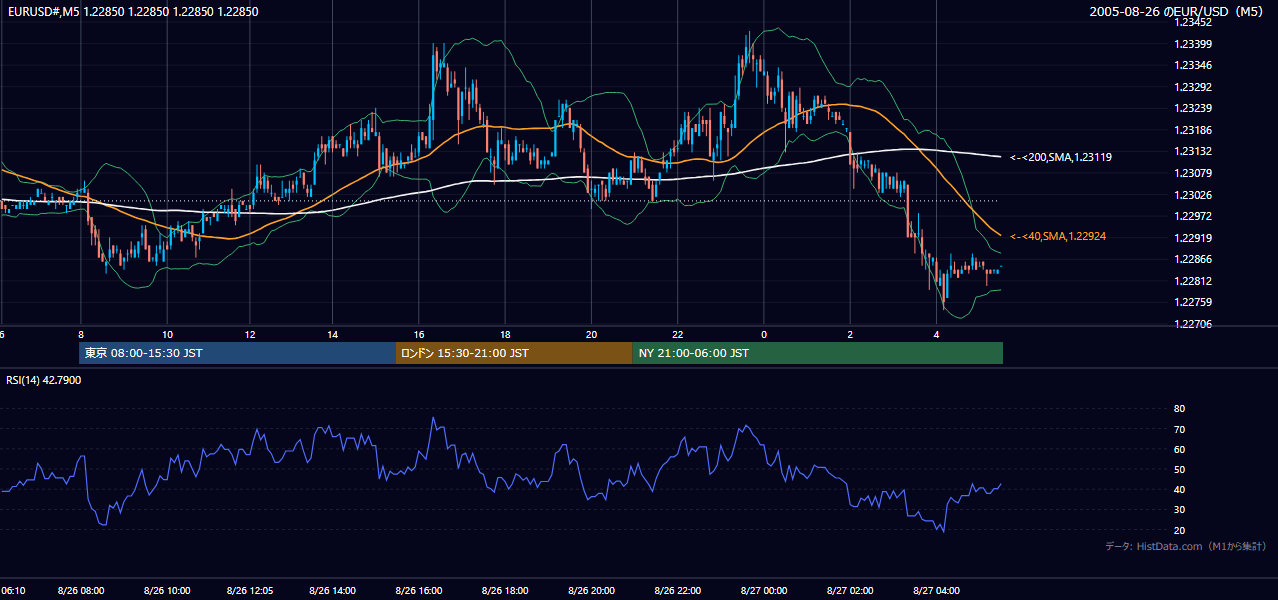Click price level 1.23452 on axis
Image resolution: width=1278 pixels, height=600 pixels.
tap(1191, 22)
